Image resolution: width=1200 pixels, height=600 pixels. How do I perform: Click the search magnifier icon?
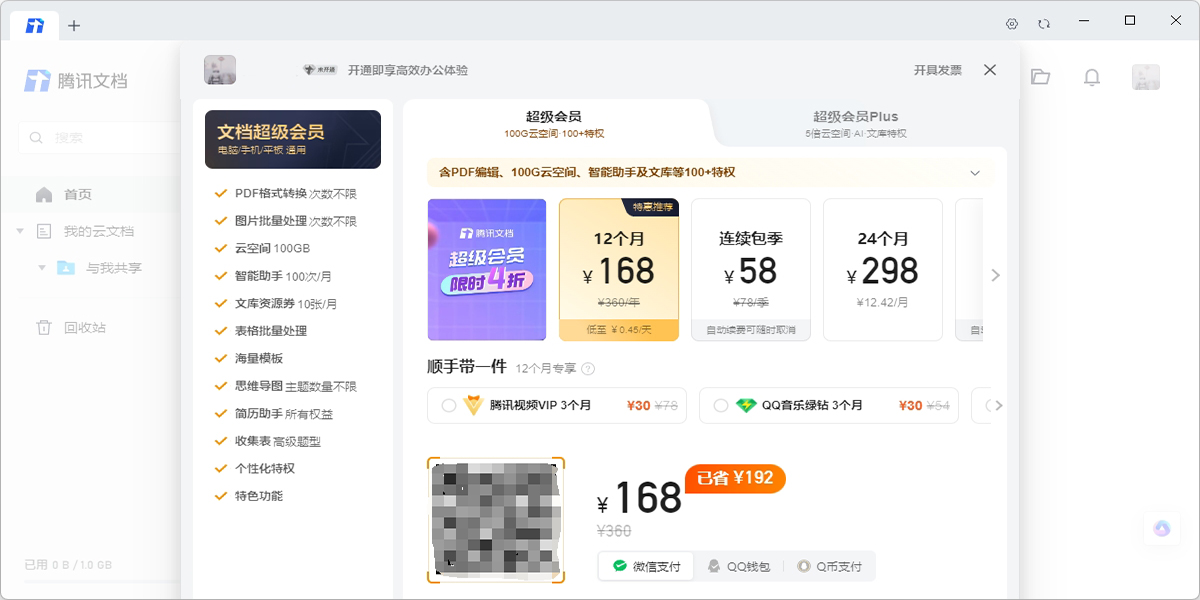(36, 138)
